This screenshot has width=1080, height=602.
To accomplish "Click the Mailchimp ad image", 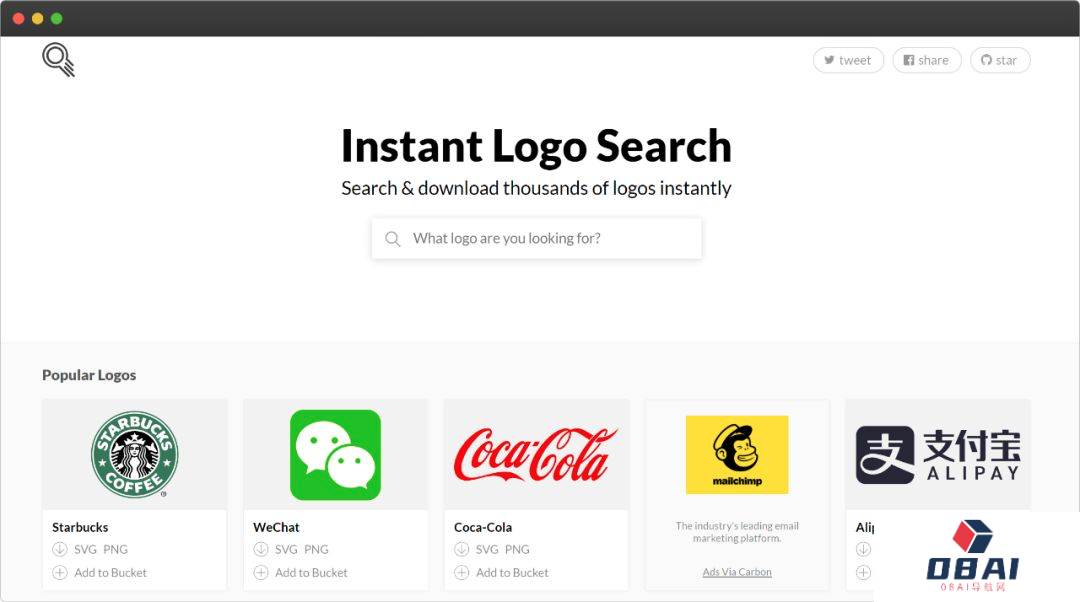I will (737, 455).
